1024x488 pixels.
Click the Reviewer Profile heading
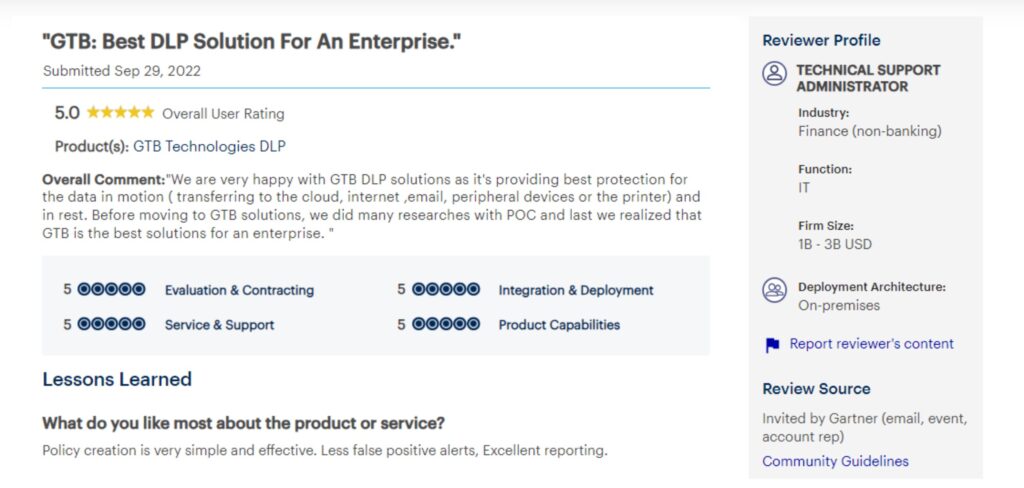821,41
